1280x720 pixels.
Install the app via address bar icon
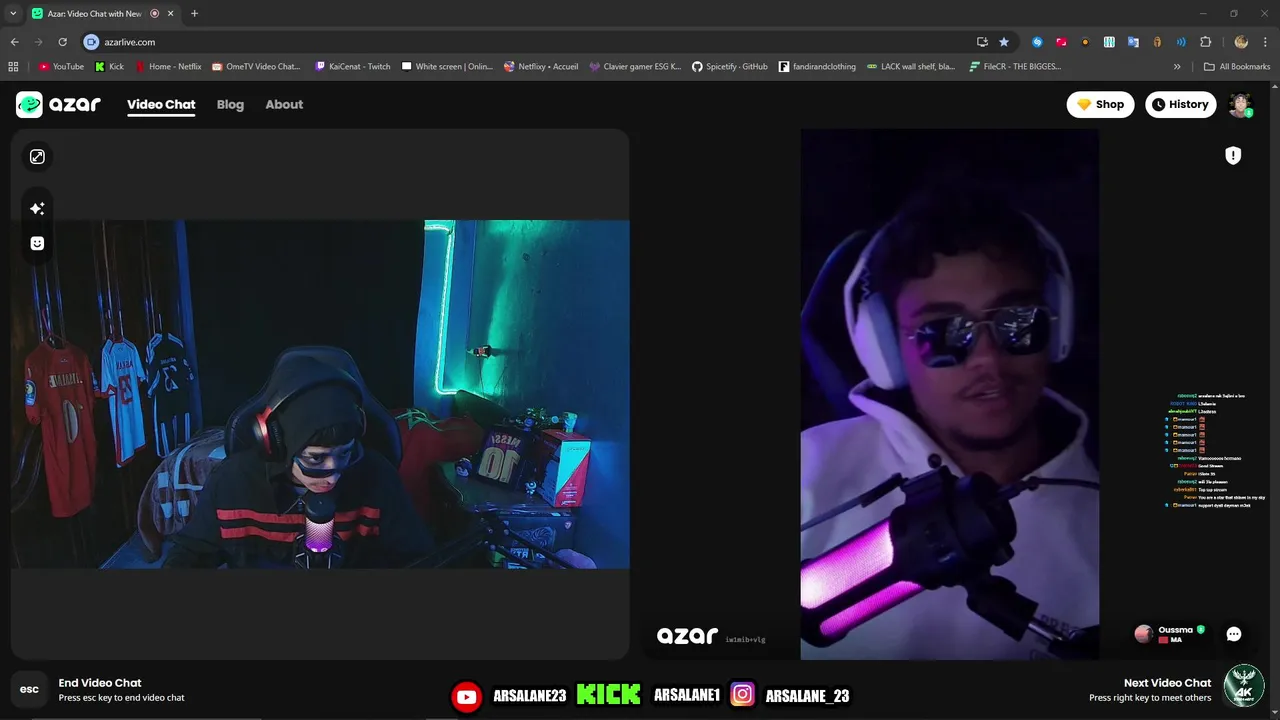coord(982,42)
